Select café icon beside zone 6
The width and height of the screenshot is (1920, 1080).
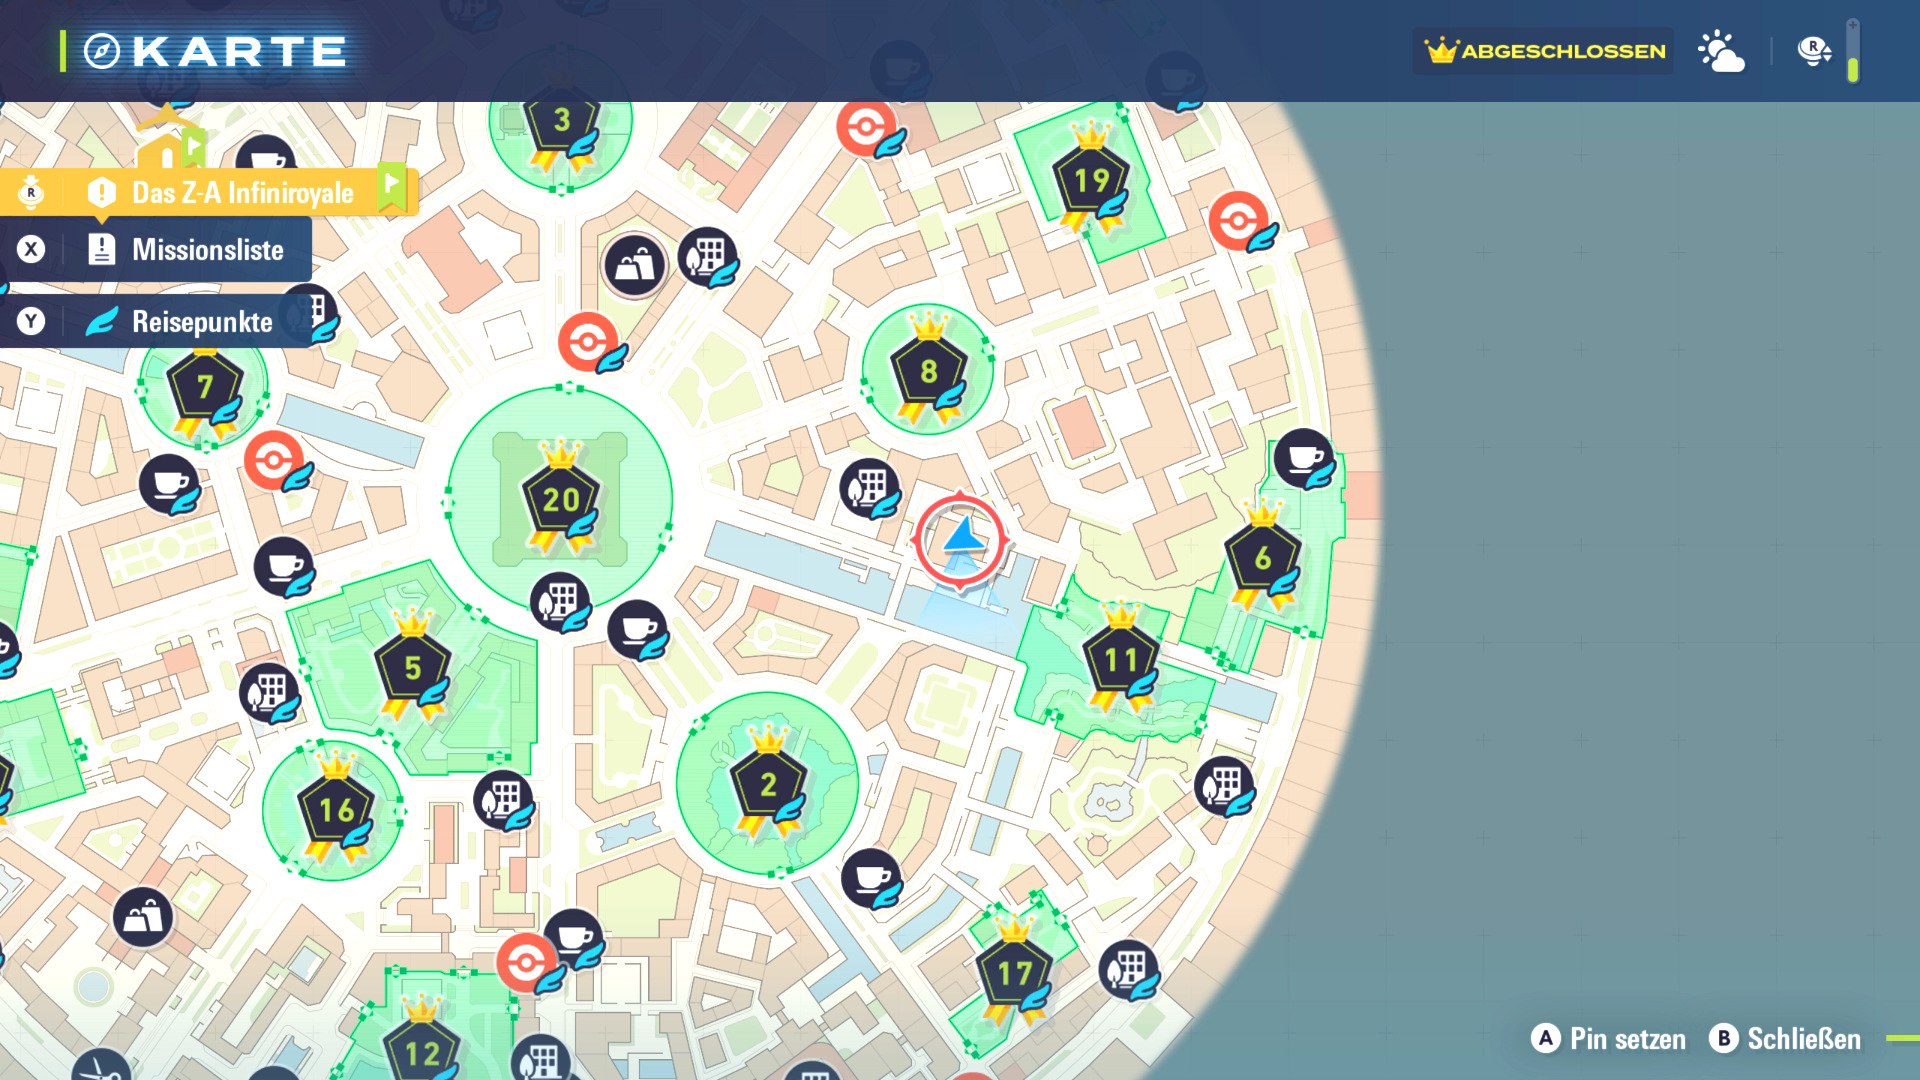coord(1303,458)
